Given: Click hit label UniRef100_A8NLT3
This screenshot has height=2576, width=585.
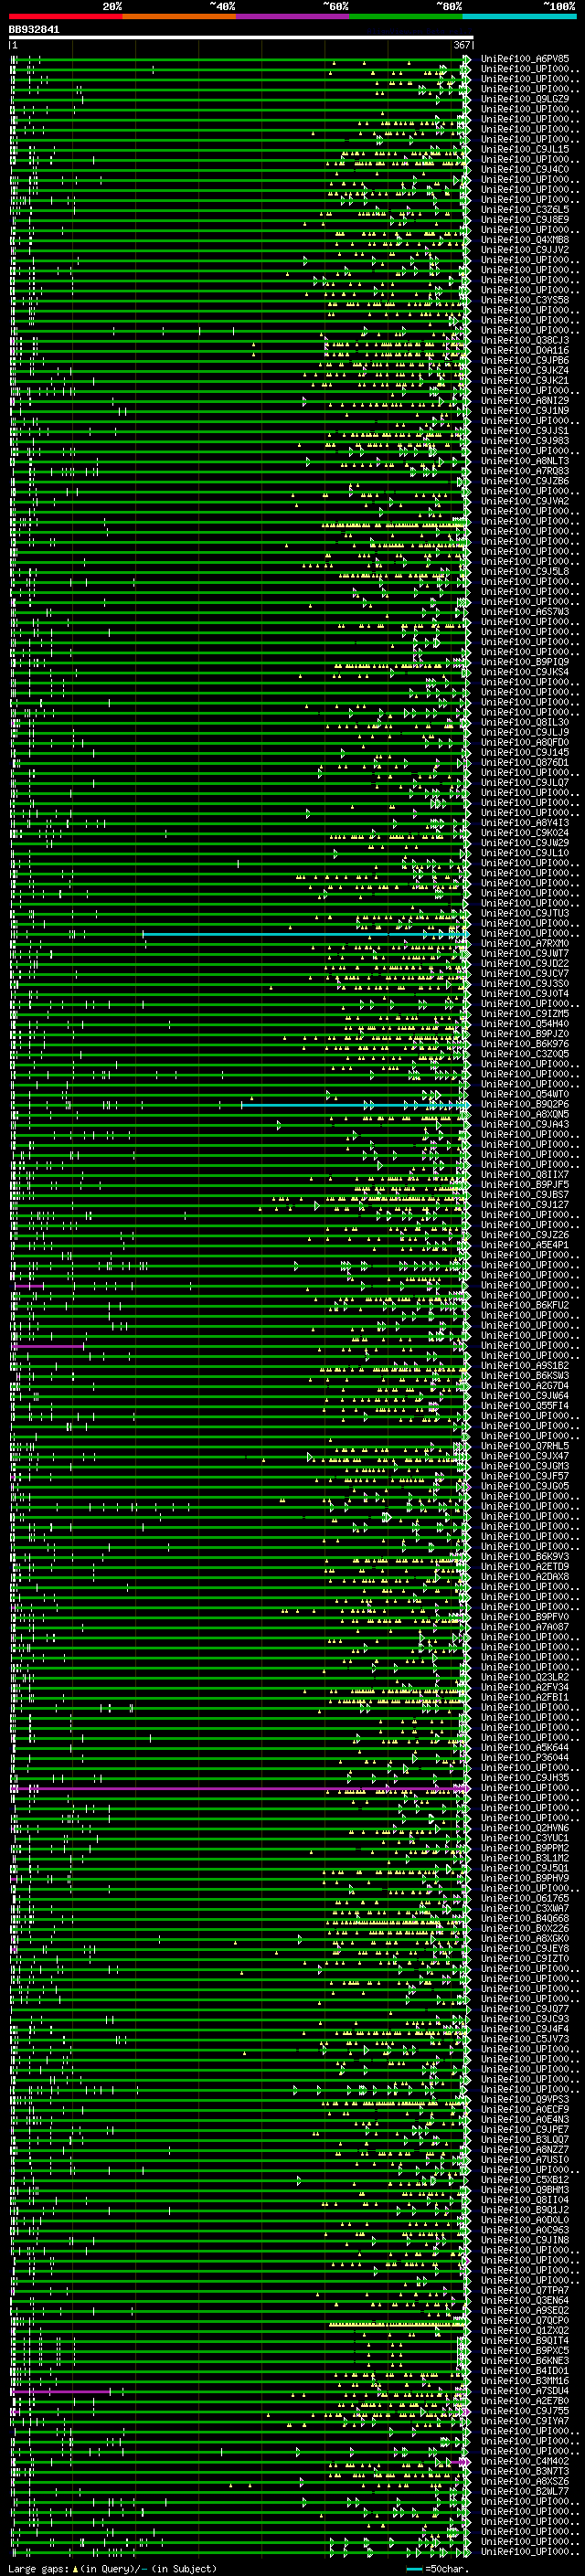Looking at the screenshot, I should click(x=525, y=461).
